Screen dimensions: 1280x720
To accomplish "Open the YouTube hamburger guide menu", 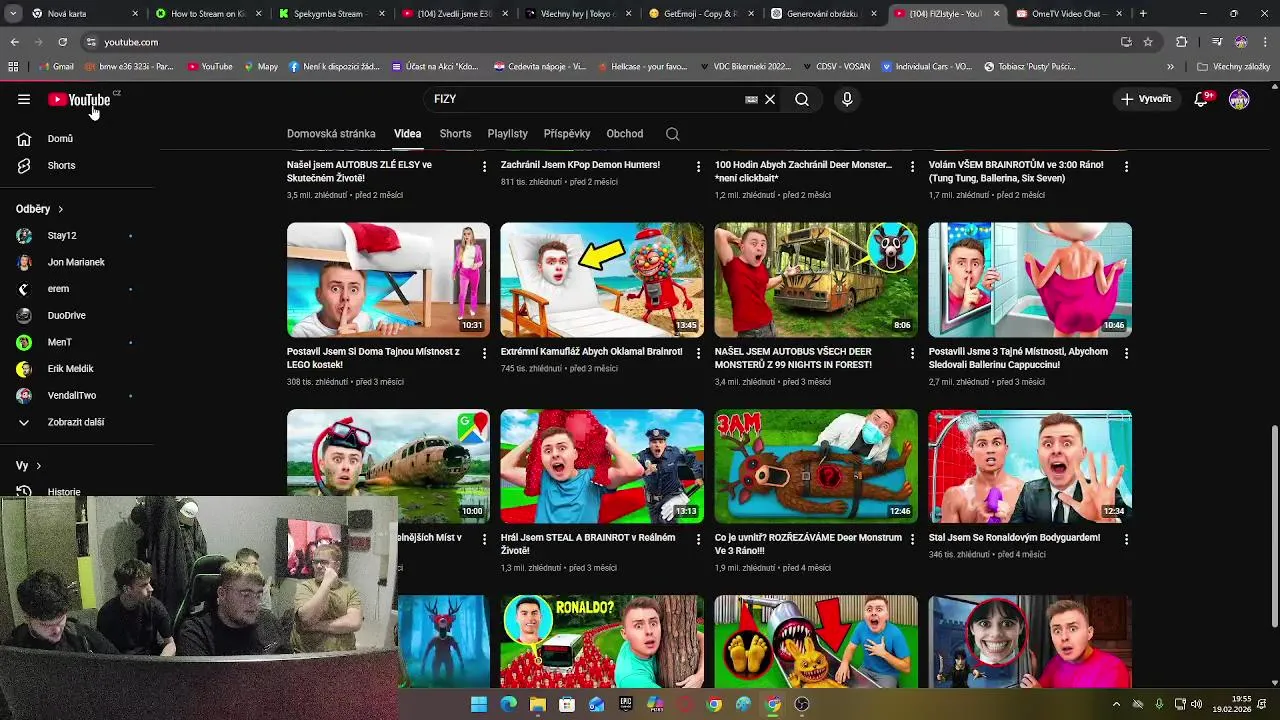I will pyautogui.click(x=24, y=99).
